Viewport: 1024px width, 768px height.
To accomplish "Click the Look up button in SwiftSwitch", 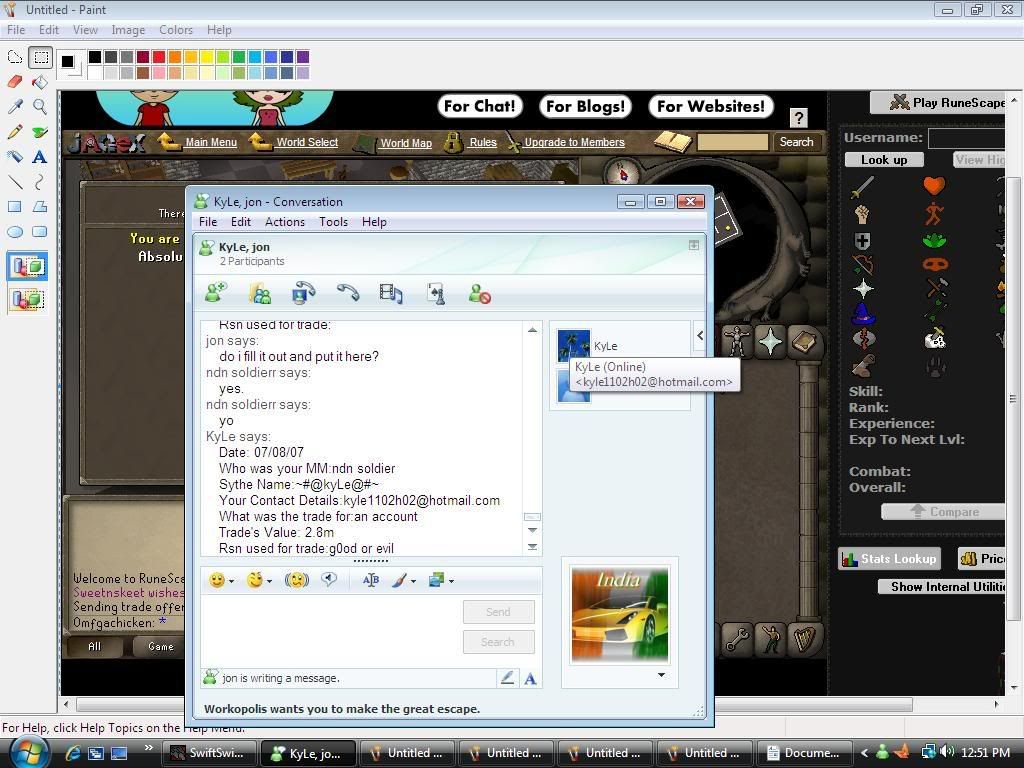I will click(884, 160).
